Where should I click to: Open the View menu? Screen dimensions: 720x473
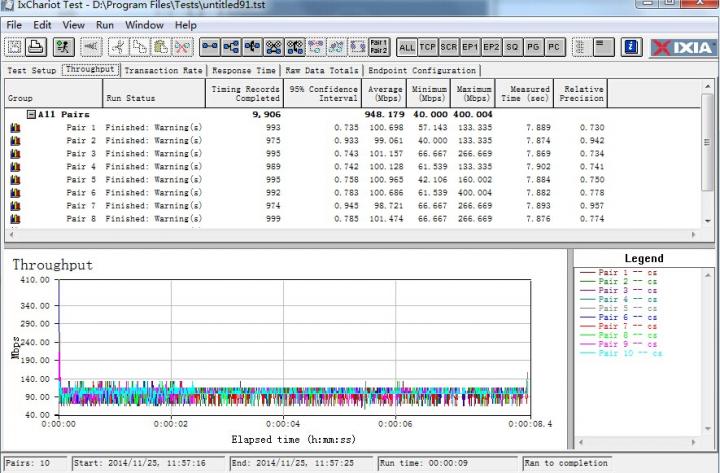pos(73,25)
